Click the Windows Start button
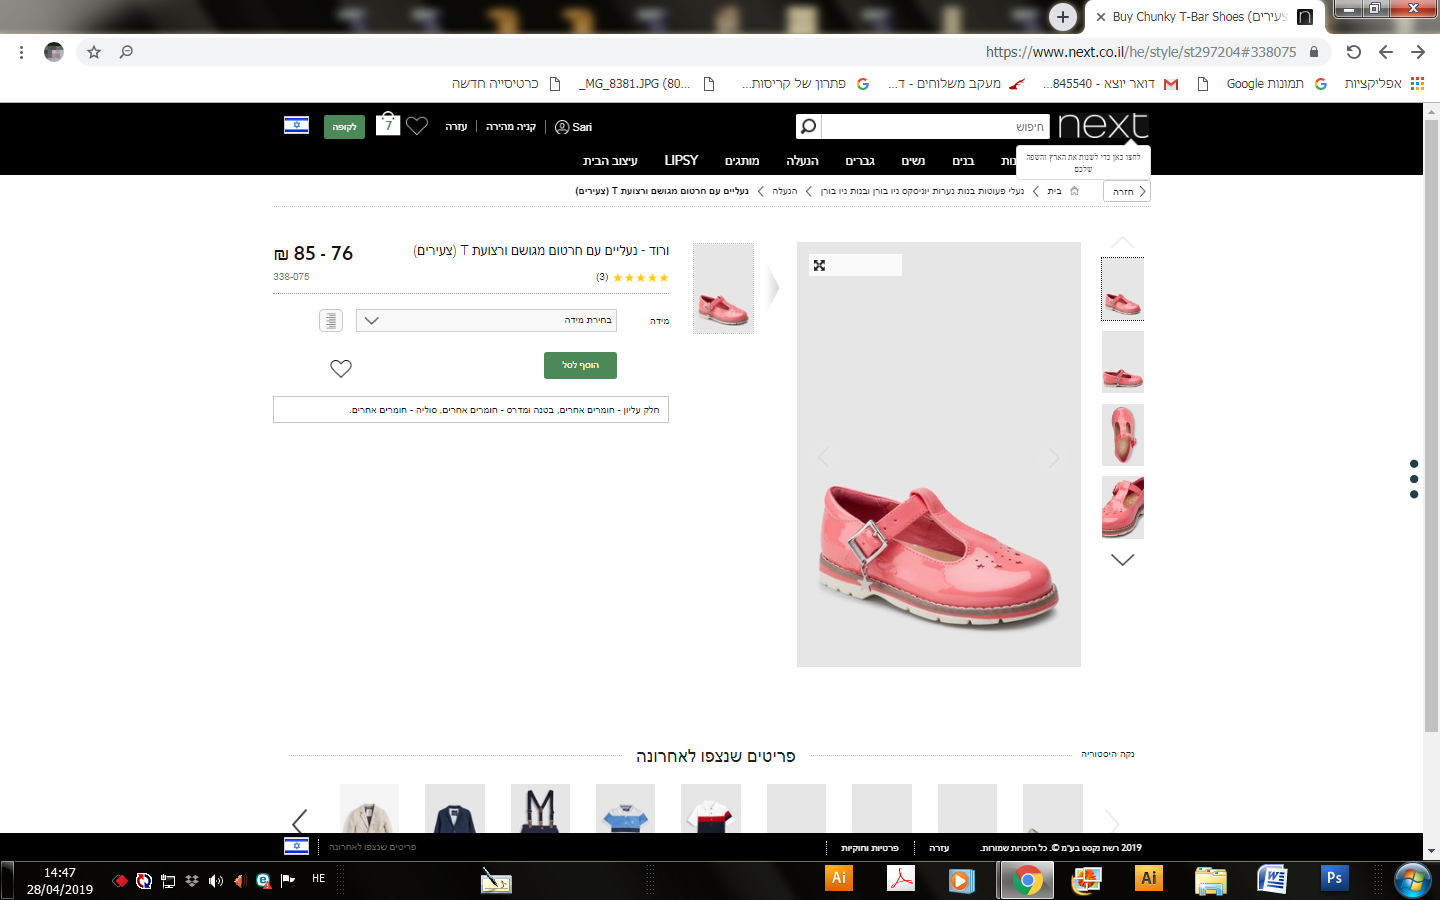 point(1412,881)
